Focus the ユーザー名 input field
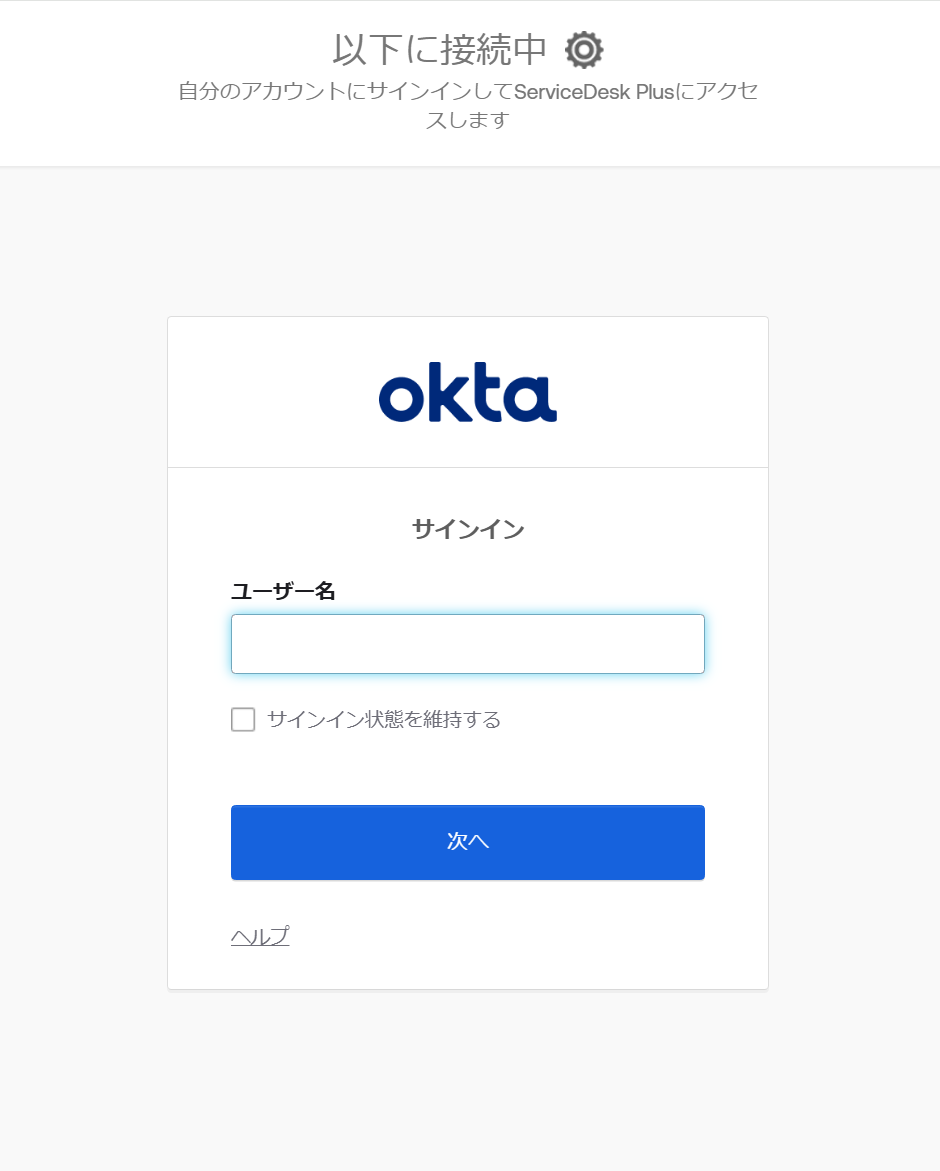 [467, 644]
